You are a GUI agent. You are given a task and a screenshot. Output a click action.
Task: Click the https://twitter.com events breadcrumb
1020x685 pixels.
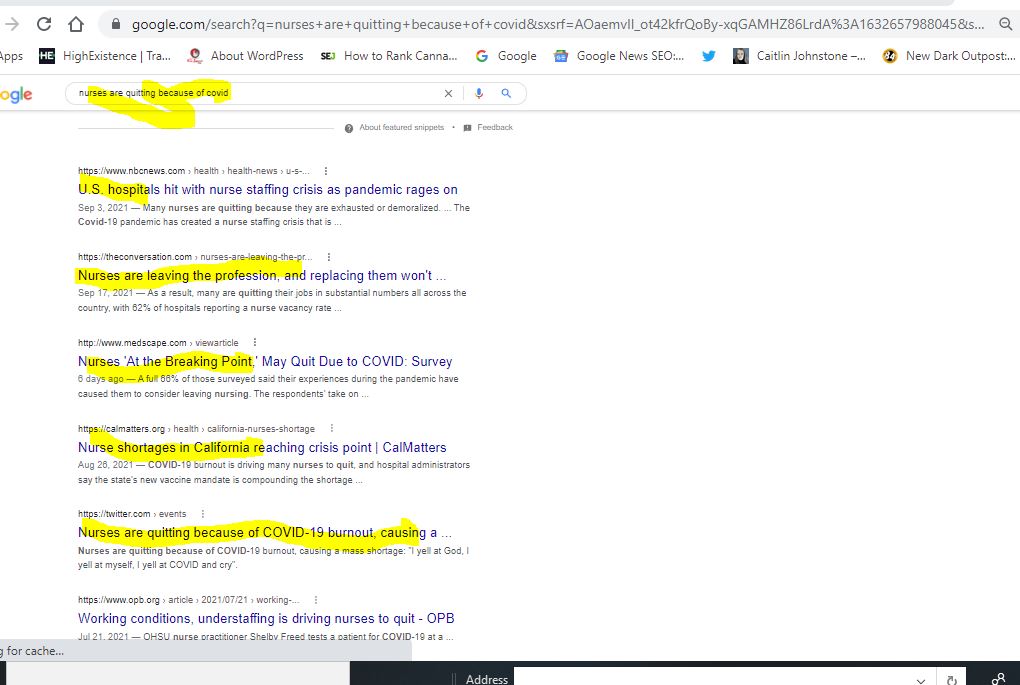[x=132, y=514]
